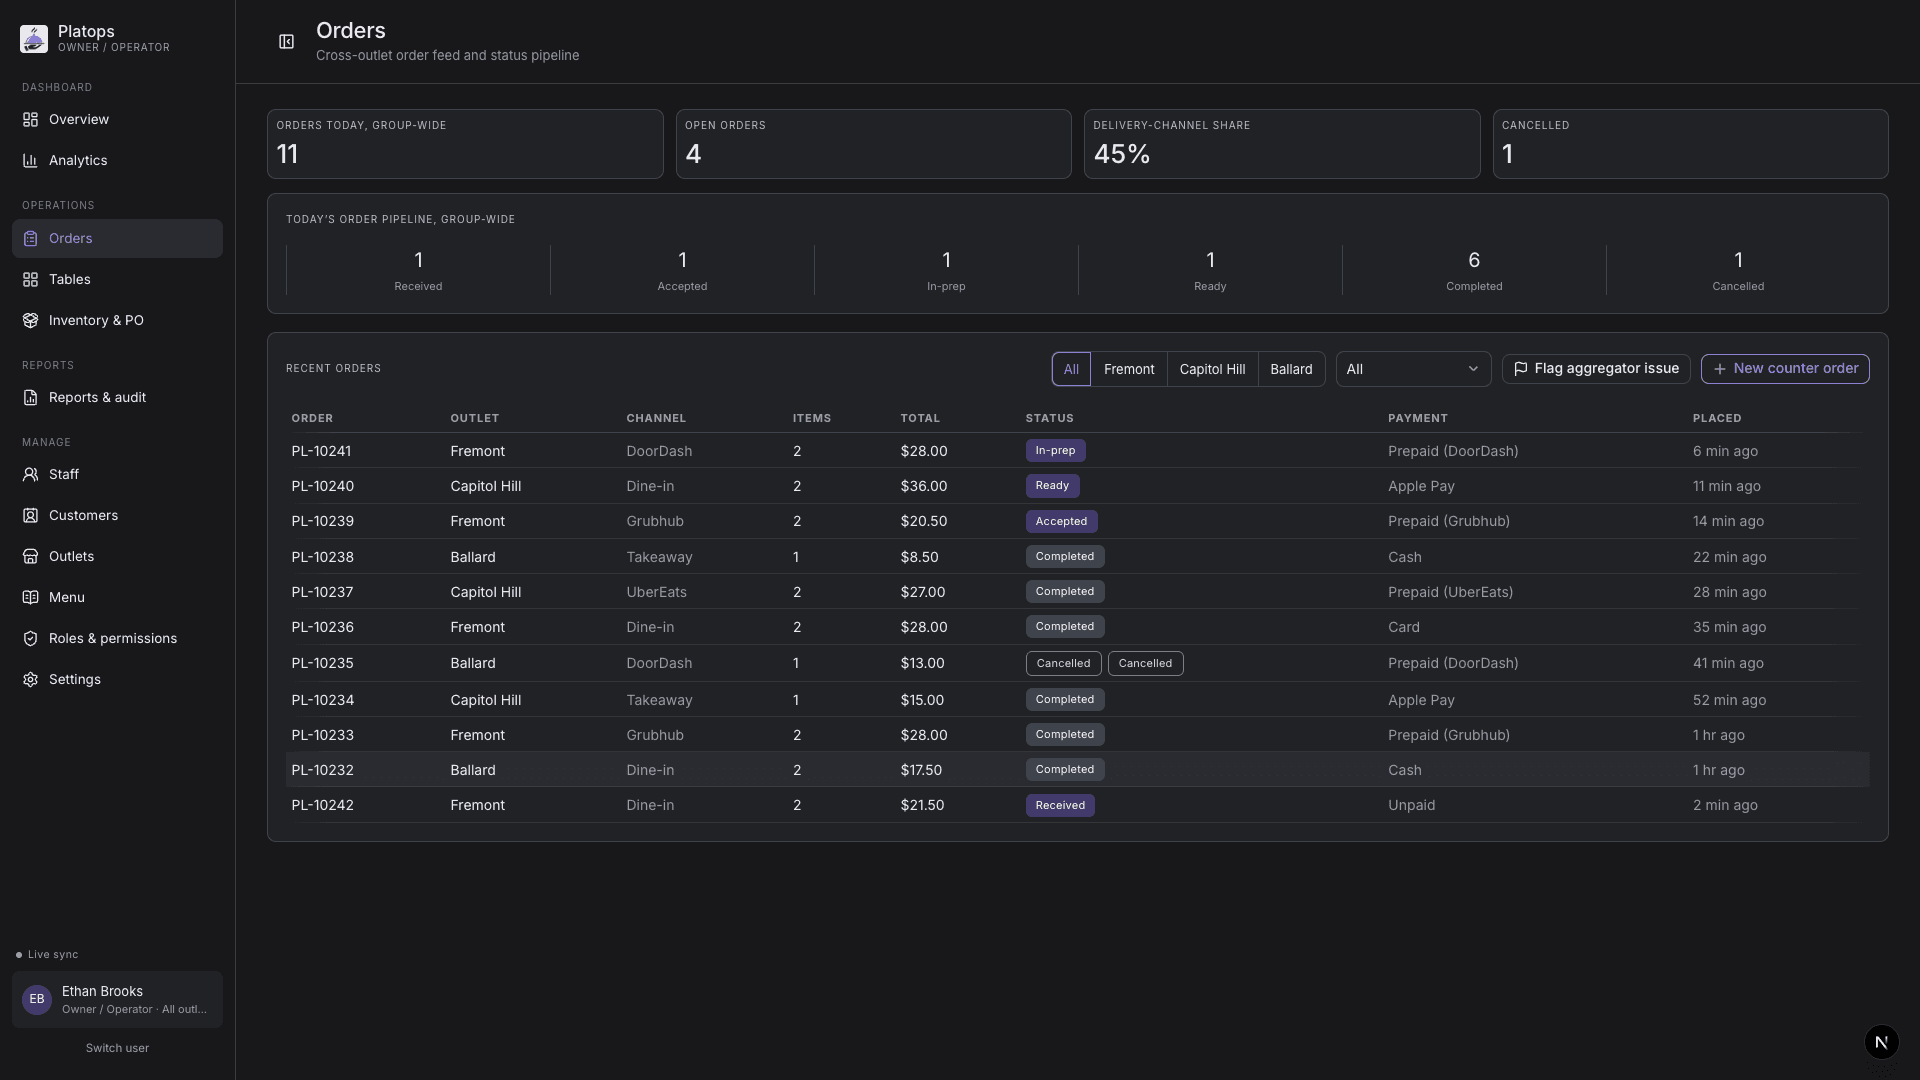Create a New counter order

(x=1785, y=369)
